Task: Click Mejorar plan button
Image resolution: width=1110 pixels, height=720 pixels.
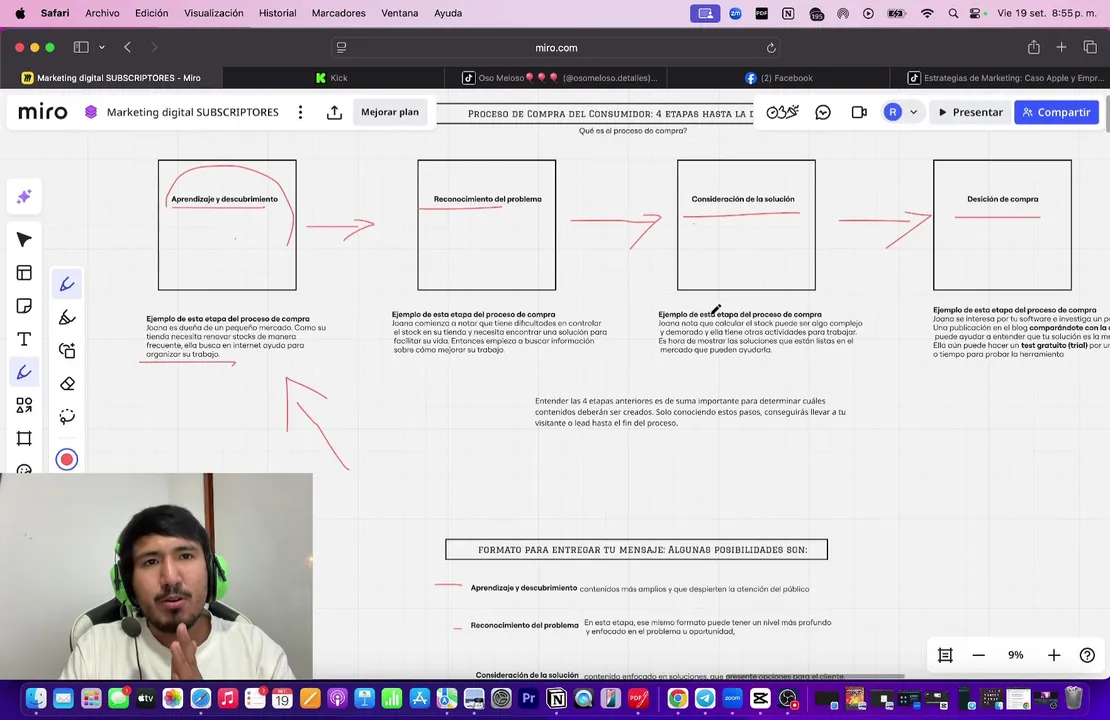Action: coord(389,112)
